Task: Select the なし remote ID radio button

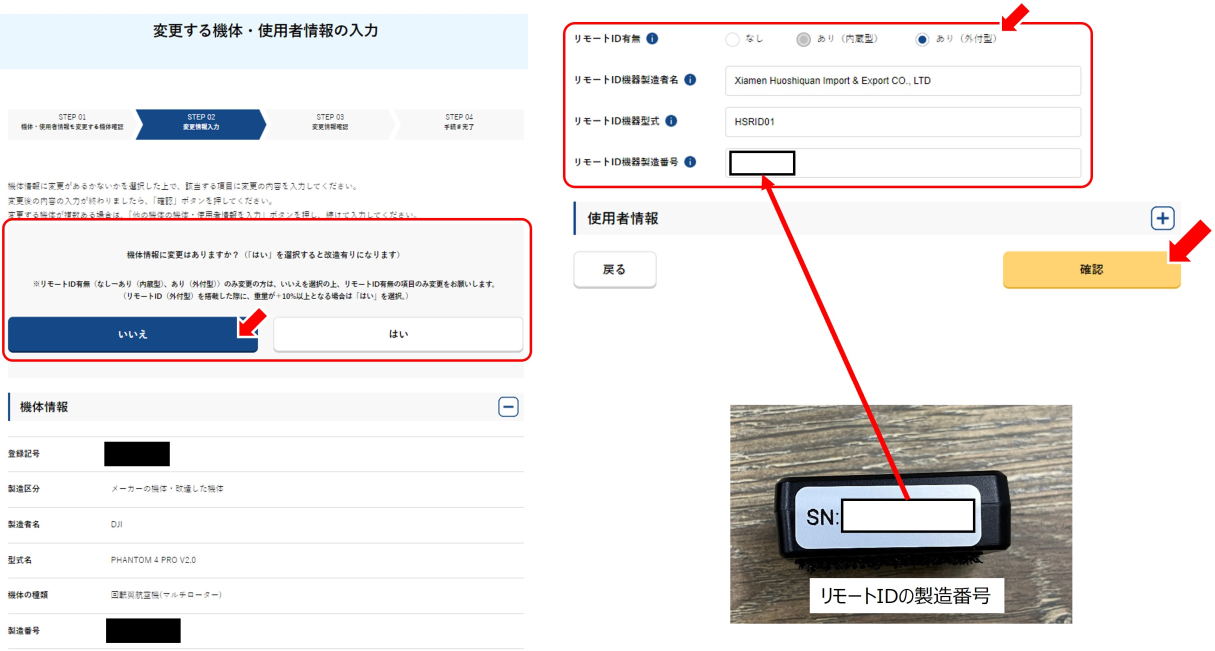Action: point(732,40)
